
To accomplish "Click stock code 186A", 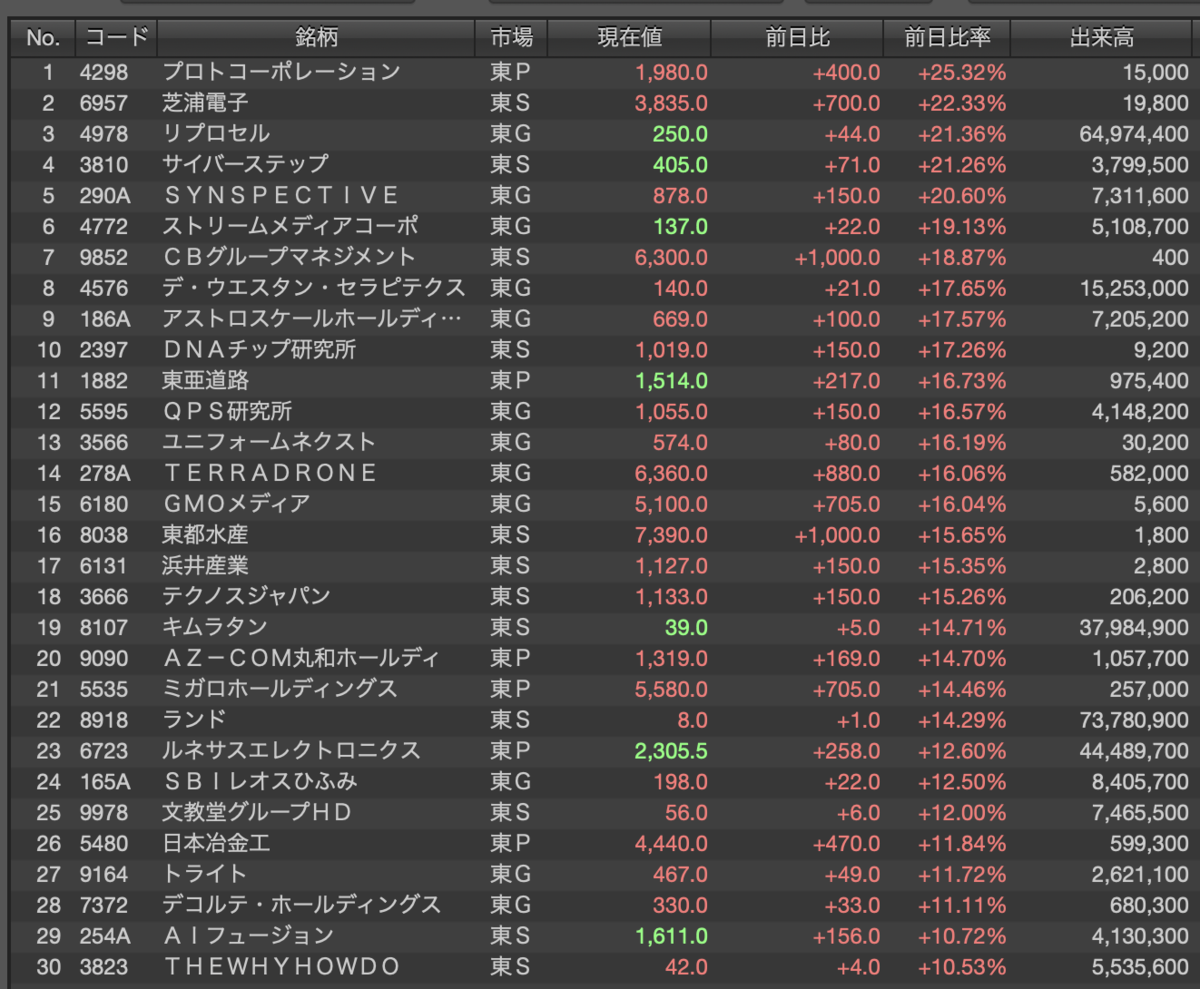I will tap(104, 319).
